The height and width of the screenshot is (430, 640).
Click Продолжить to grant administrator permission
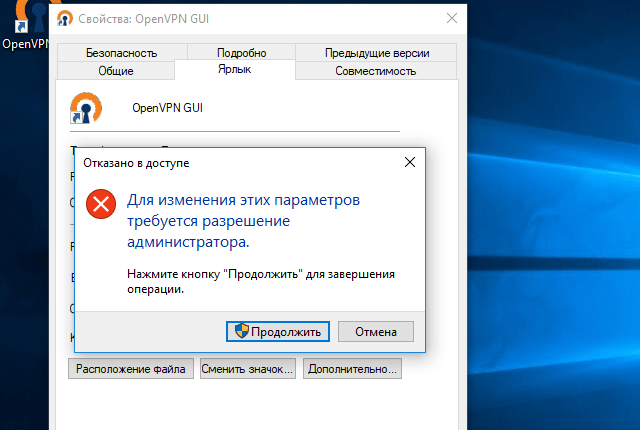point(278,331)
